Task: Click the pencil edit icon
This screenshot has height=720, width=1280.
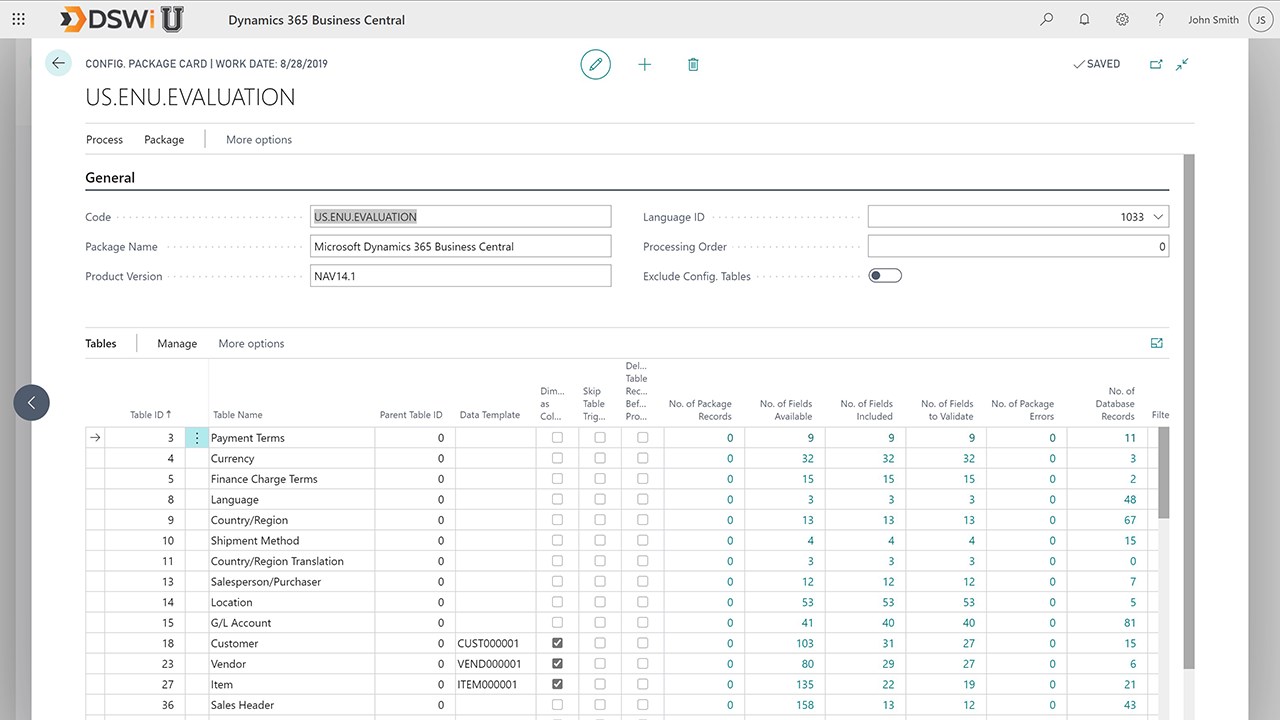Action: tap(595, 64)
